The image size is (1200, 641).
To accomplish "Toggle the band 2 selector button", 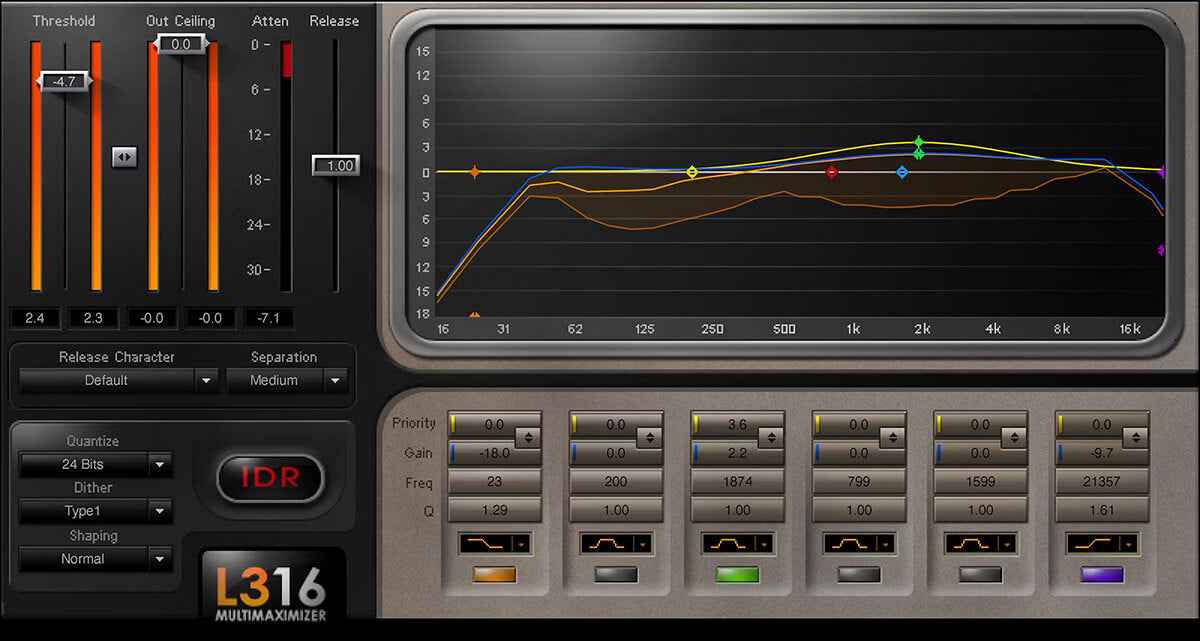I will [x=616, y=573].
